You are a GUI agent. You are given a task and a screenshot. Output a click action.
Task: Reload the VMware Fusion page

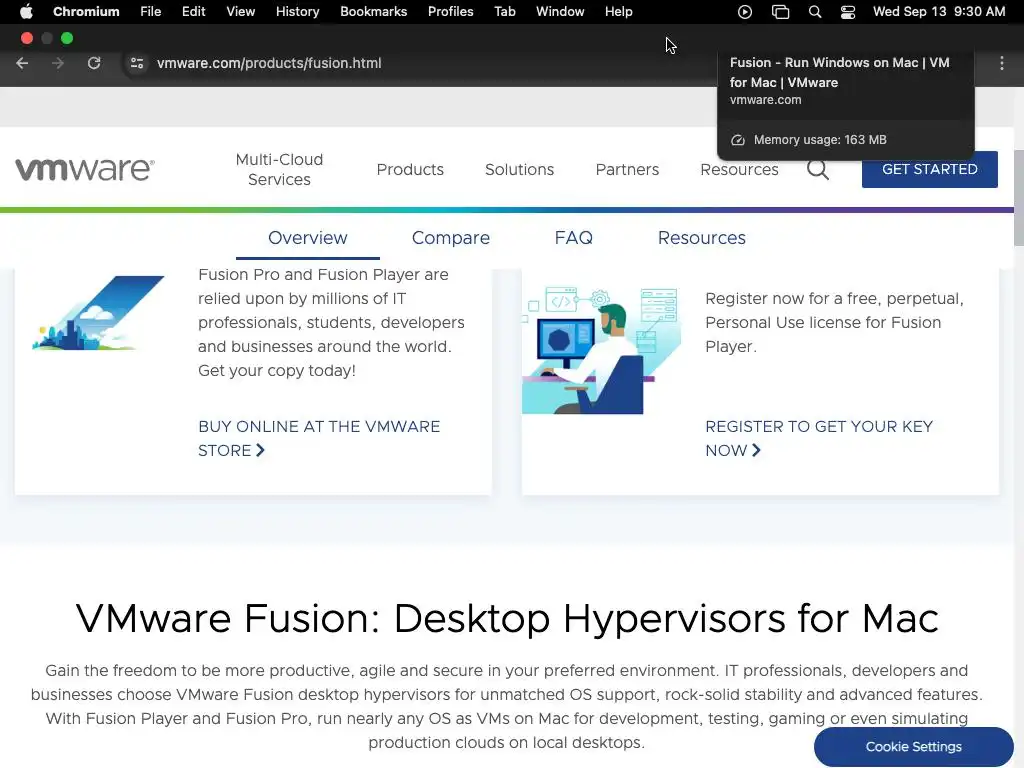[x=94, y=63]
